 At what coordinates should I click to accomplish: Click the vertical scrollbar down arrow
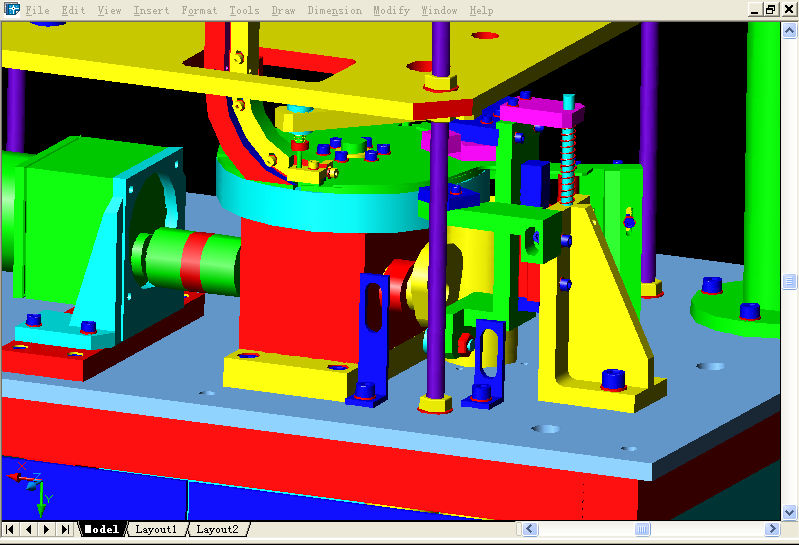[x=789, y=510]
